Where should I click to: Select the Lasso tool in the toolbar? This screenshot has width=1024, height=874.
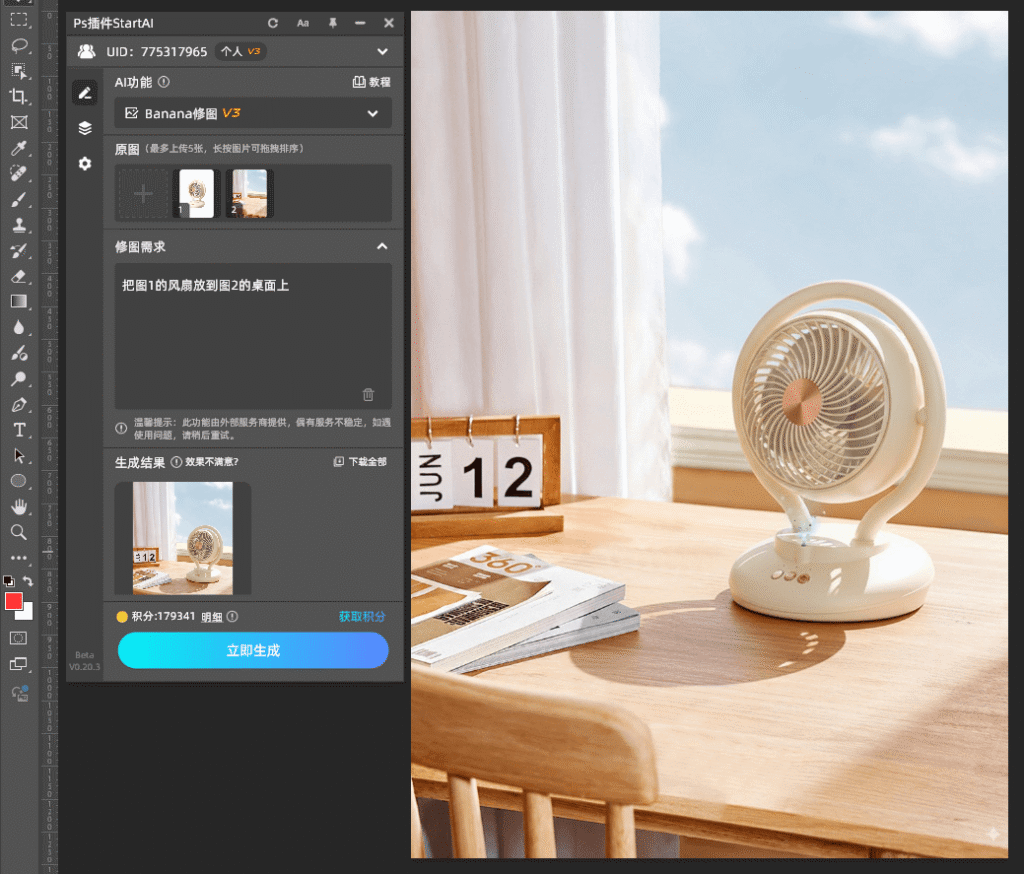click(19, 45)
